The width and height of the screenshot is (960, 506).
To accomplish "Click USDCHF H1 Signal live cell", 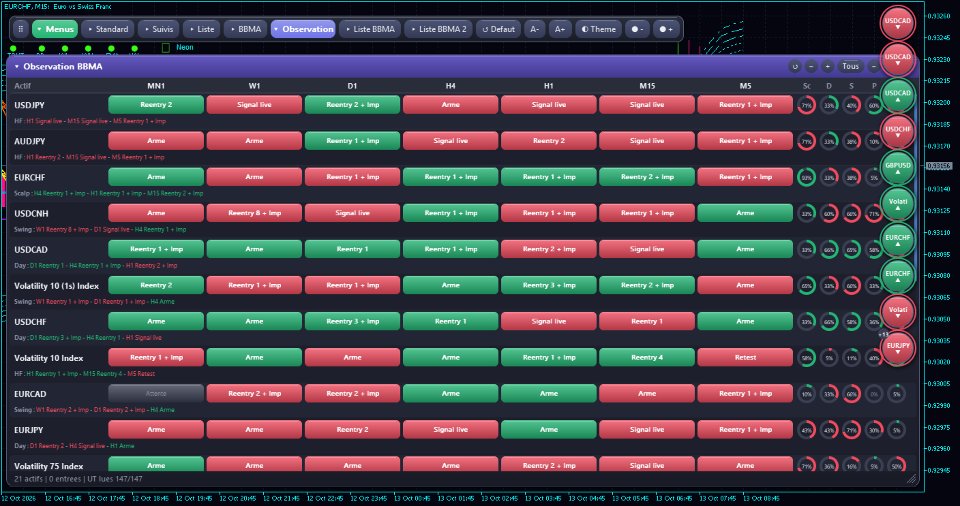I will tap(549, 322).
